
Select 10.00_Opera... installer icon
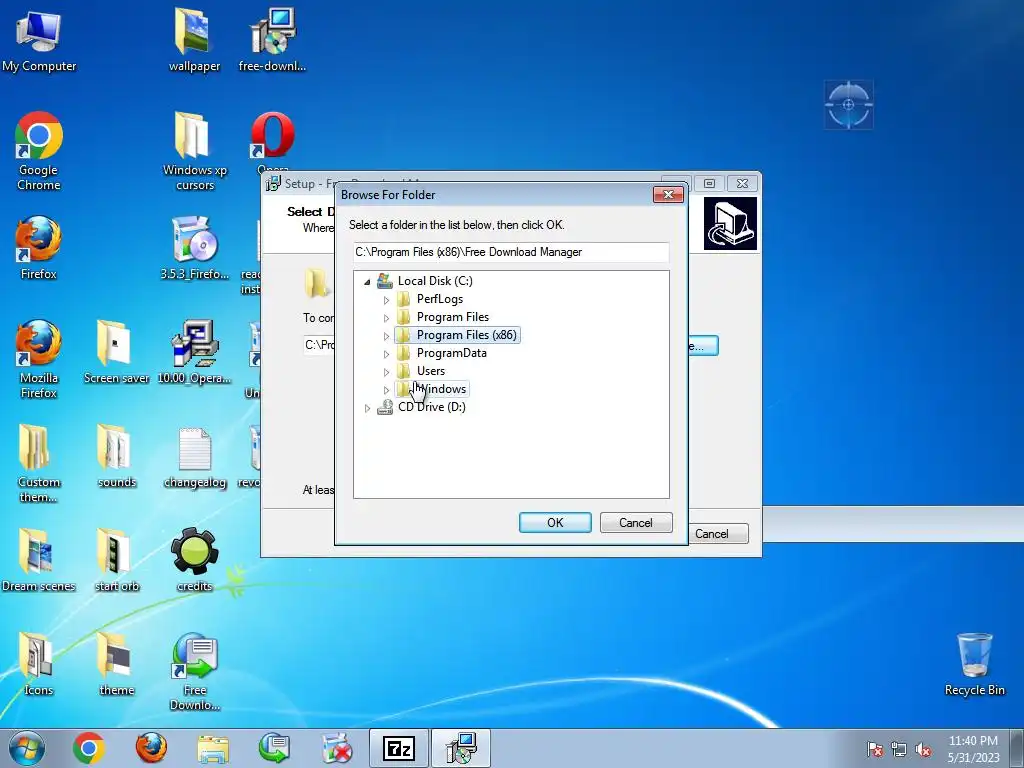pyautogui.click(x=194, y=353)
